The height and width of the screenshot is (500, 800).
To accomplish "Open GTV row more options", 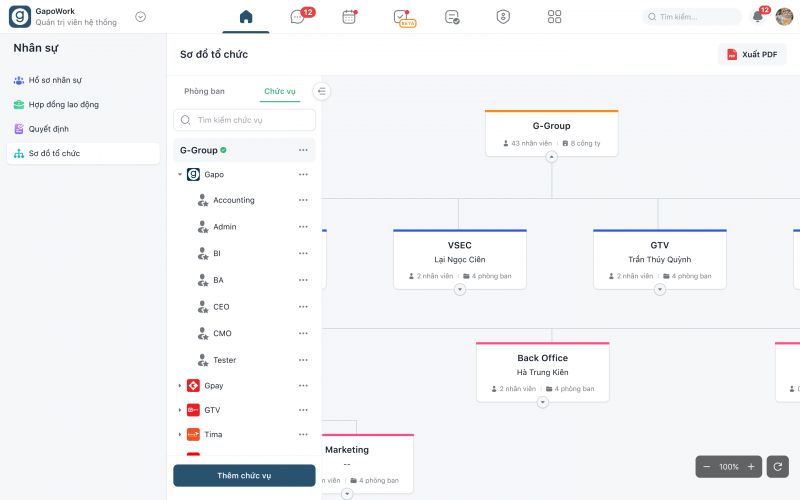I will point(303,410).
